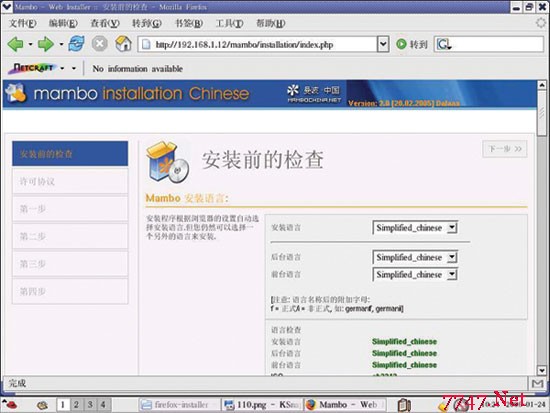
Task: Switch to virtual desktop 2
Action: pyautogui.click(x=76, y=405)
